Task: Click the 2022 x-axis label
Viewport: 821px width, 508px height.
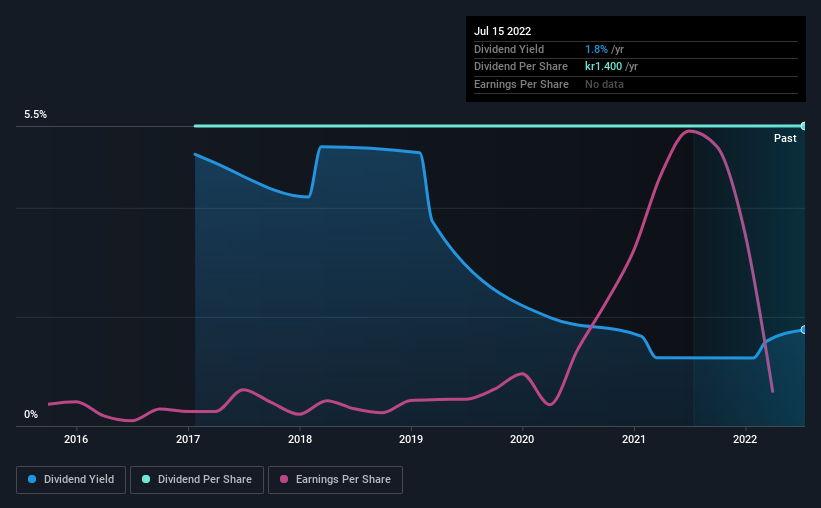Action: coord(745,439)
